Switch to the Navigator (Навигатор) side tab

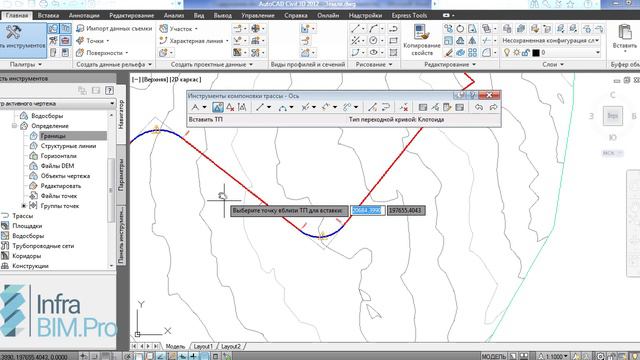(121, 114)
